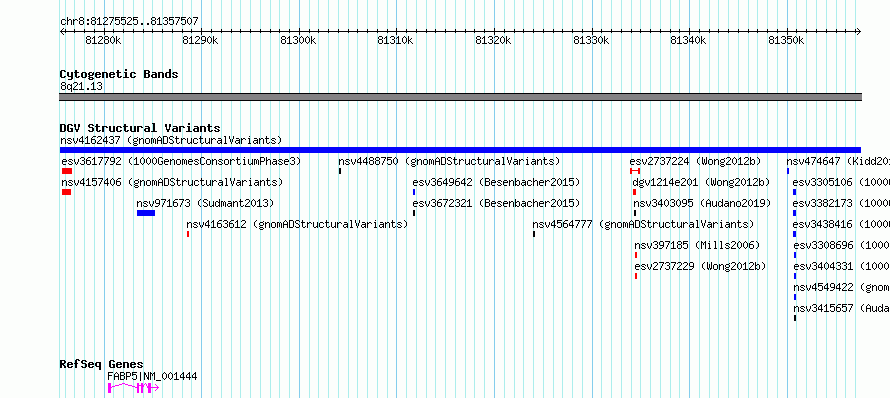Click the 81280k ruler tick label

[103, 41]
